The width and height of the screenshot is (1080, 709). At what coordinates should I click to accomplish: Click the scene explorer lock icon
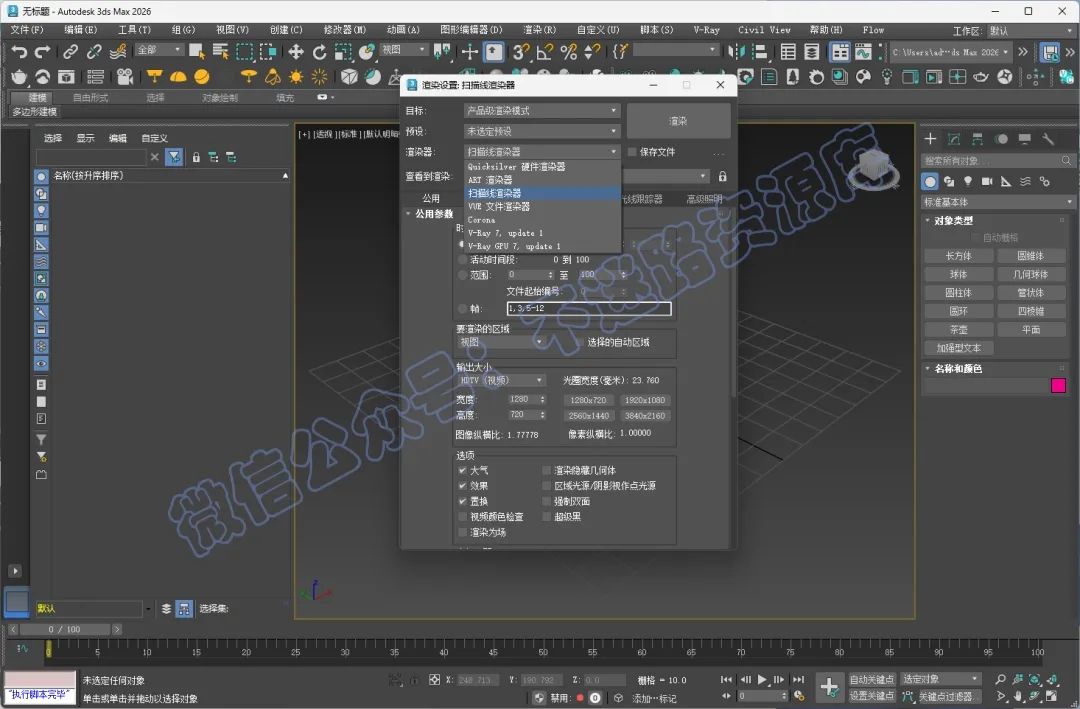pos(196,158)
